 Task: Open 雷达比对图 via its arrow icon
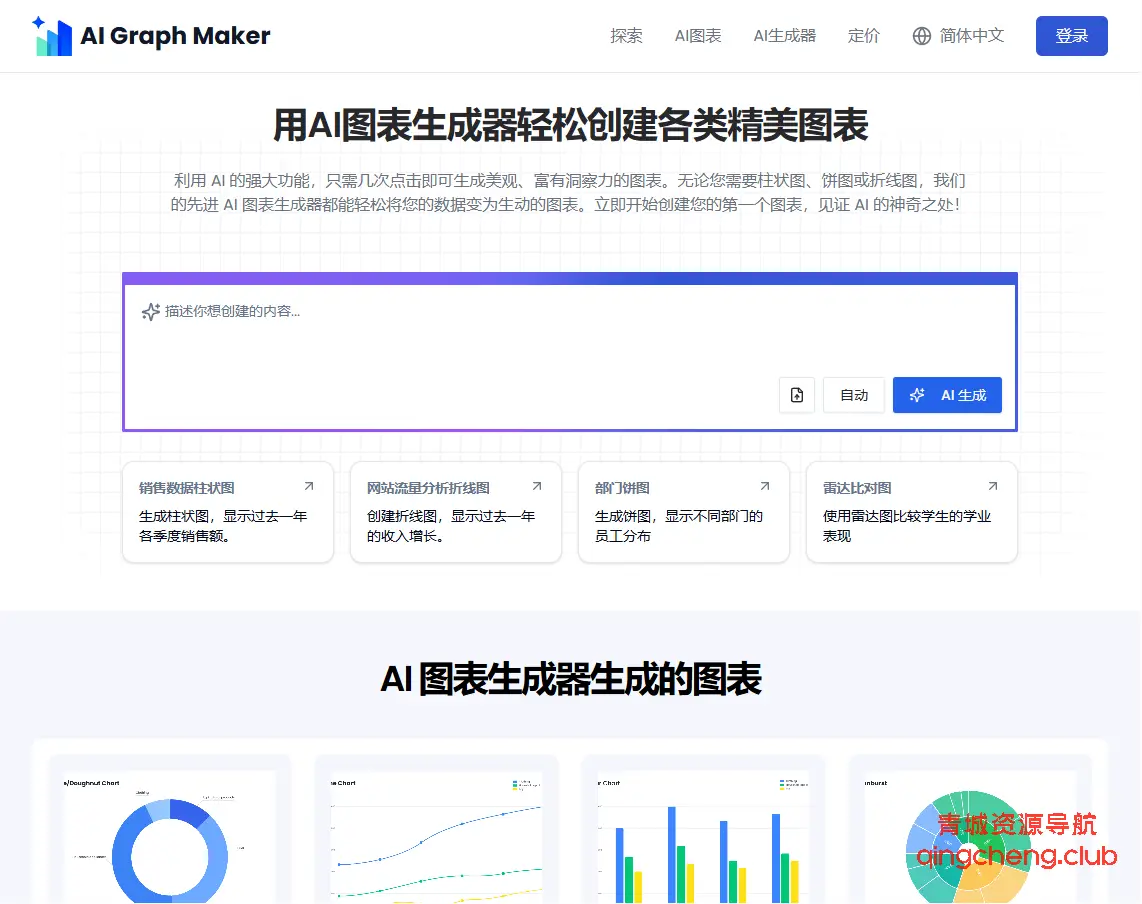[992, 482]
